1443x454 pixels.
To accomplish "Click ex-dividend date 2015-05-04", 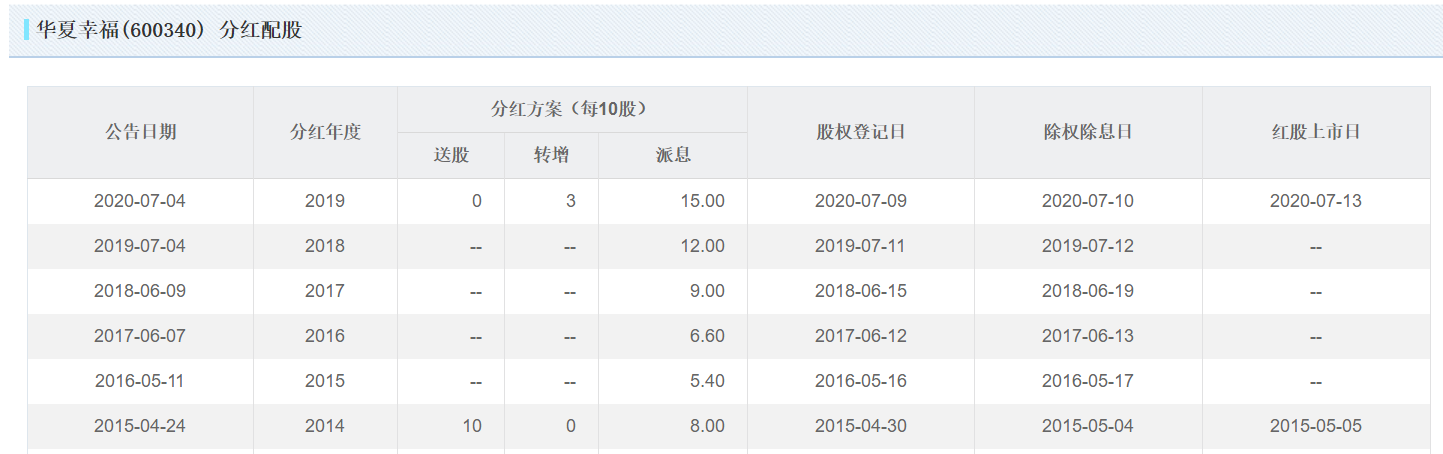I will click(1088, 426).
